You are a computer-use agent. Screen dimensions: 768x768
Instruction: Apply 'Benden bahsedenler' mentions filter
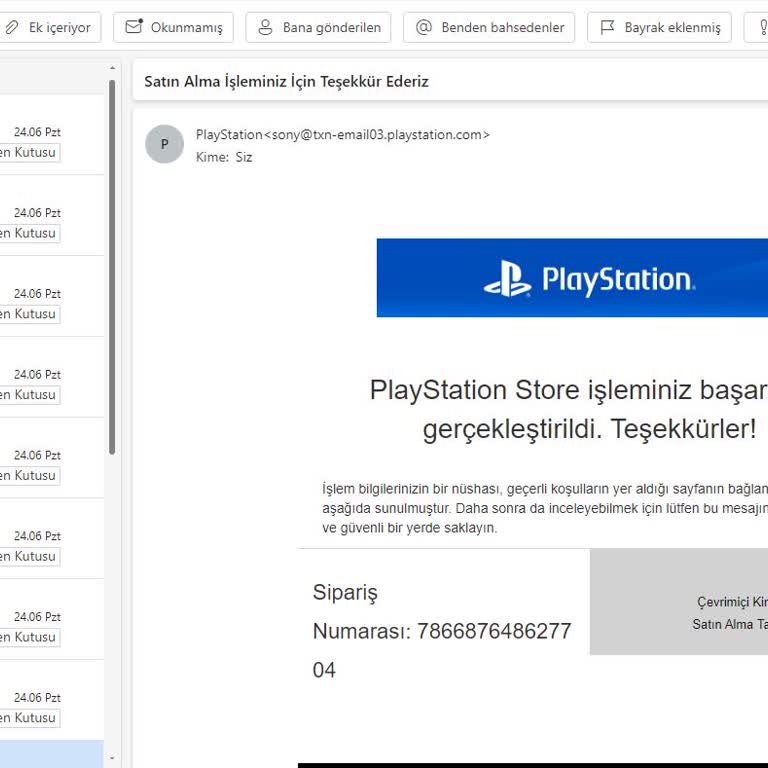pyautogui.click(x=489, y=27)
